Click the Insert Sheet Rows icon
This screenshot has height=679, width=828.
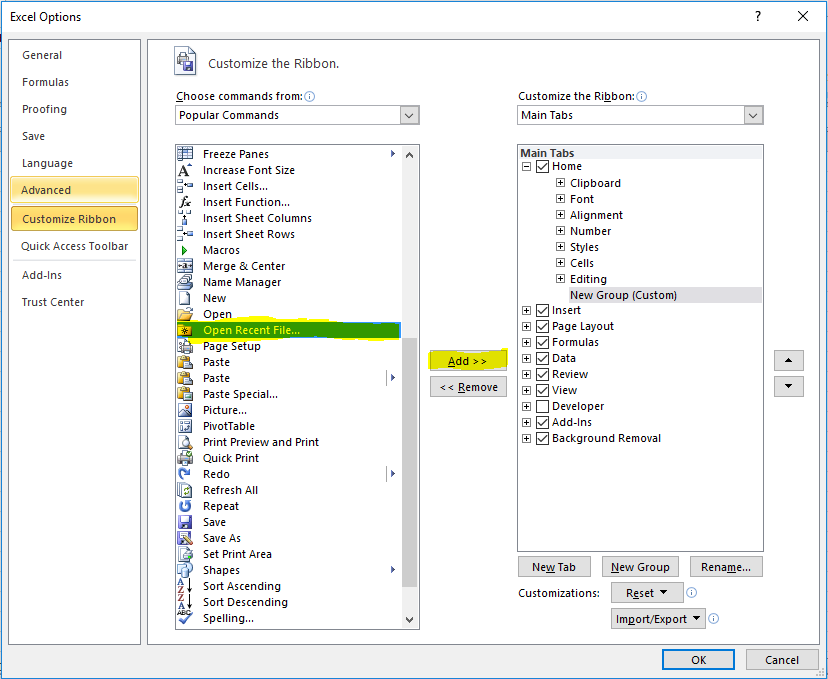[x=185, y=234]
